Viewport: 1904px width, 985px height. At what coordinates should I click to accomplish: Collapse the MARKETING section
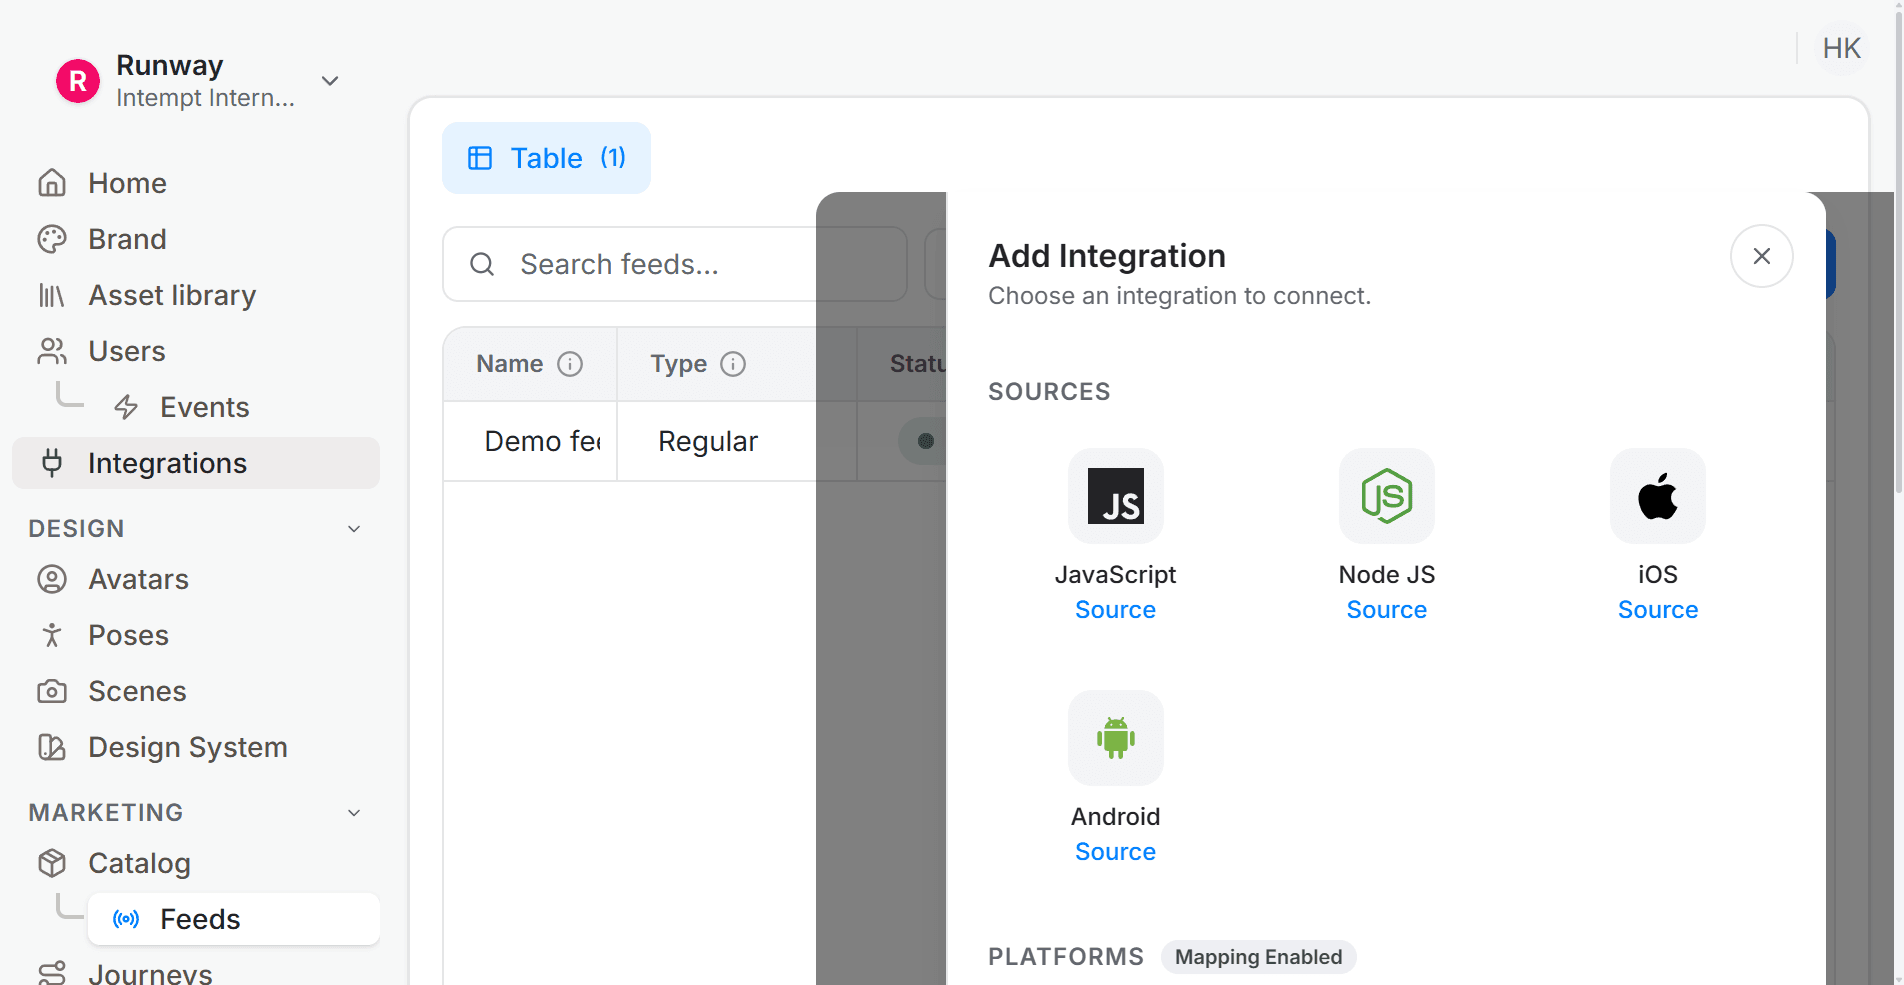tap(354, 813)
